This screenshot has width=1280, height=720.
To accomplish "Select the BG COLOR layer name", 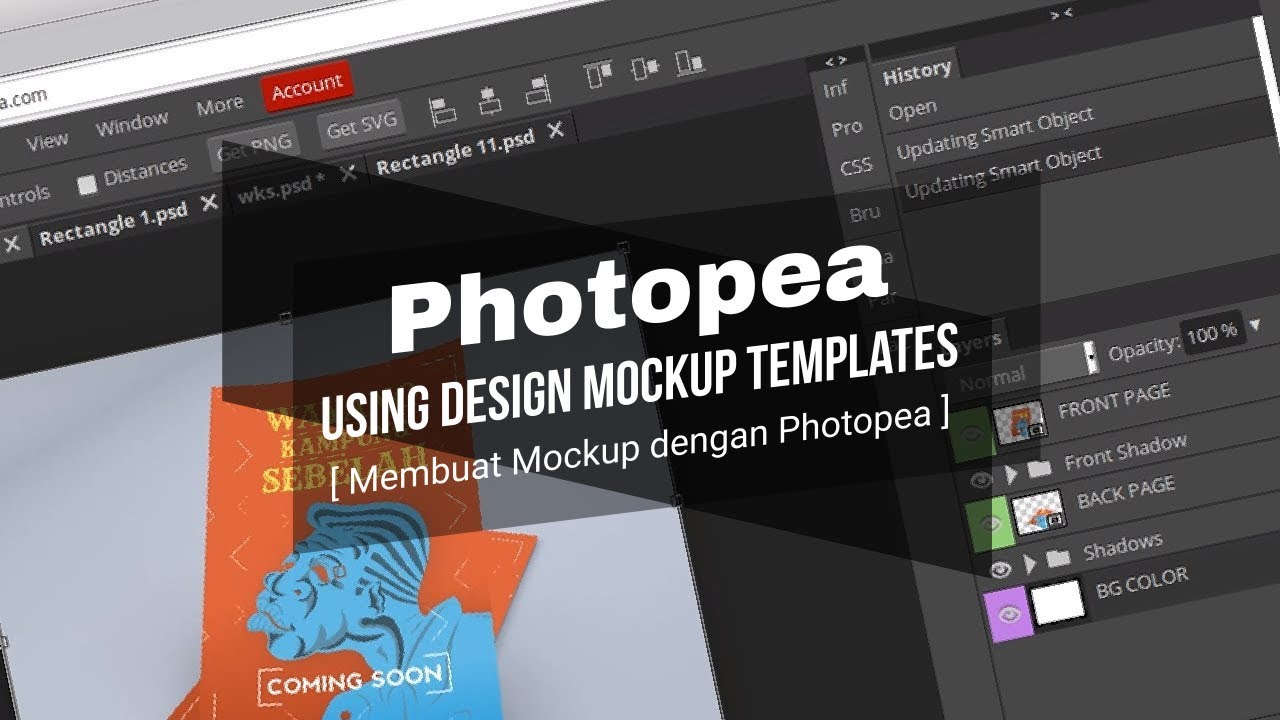I will (x=1142, y=582).
